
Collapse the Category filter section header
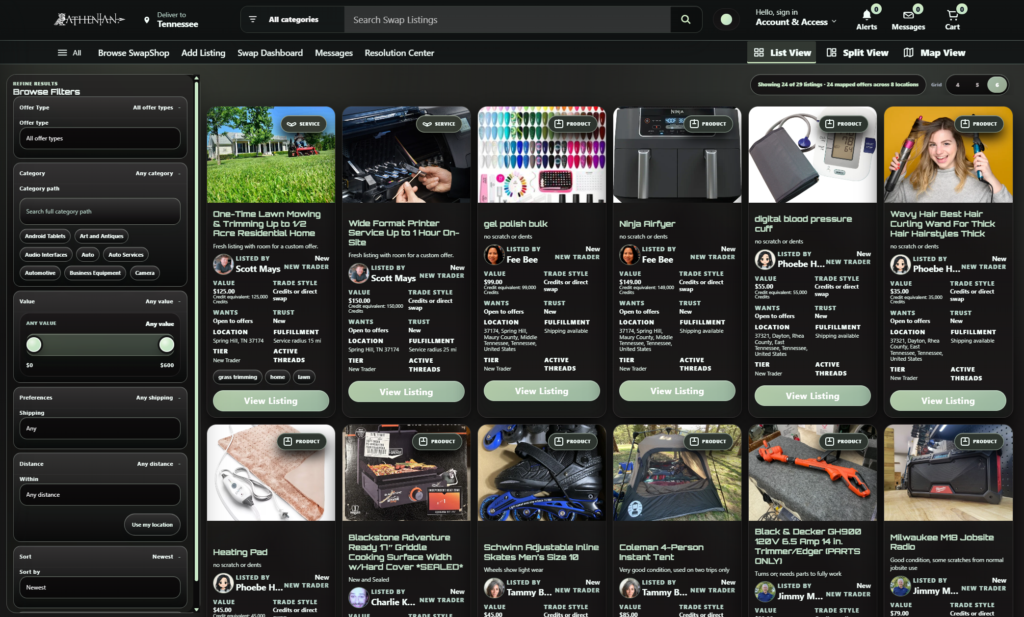pos(99,174)
